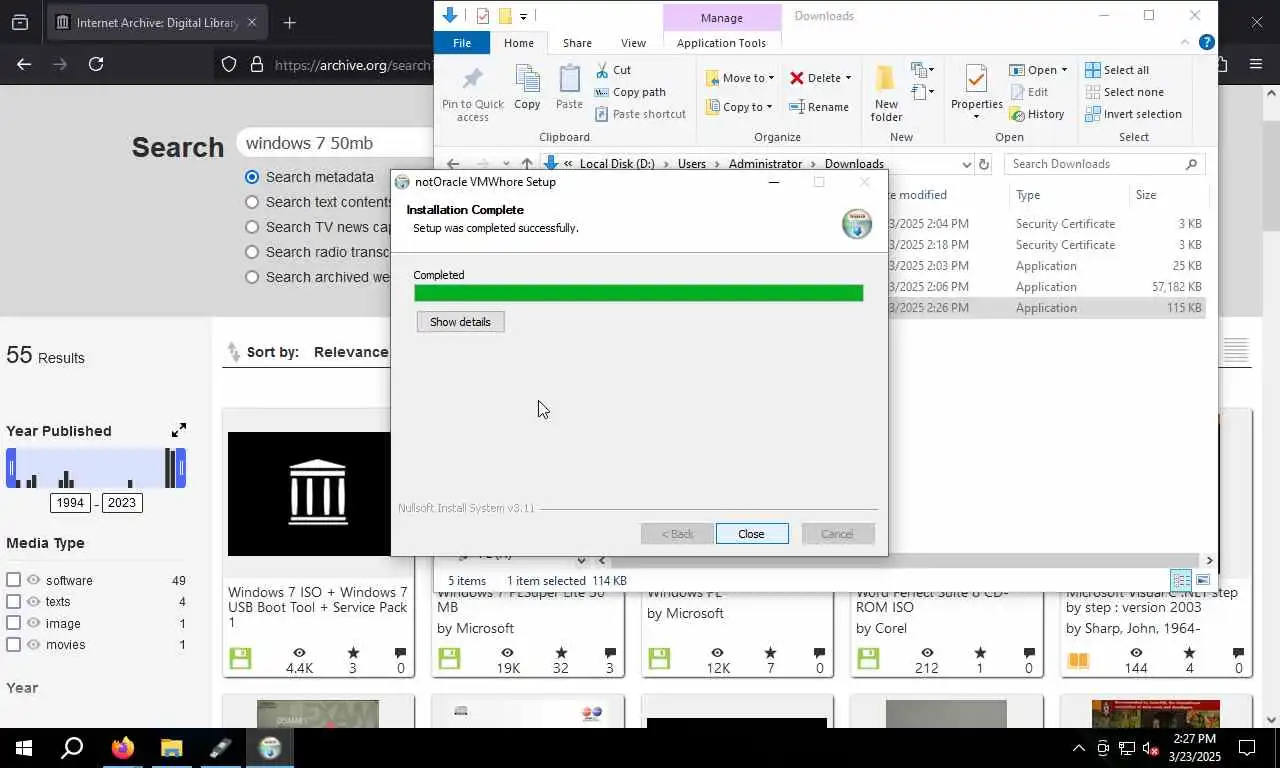1280x768 pixels.
Task: Select Search radio transcripts radio button
Action: 252,252
